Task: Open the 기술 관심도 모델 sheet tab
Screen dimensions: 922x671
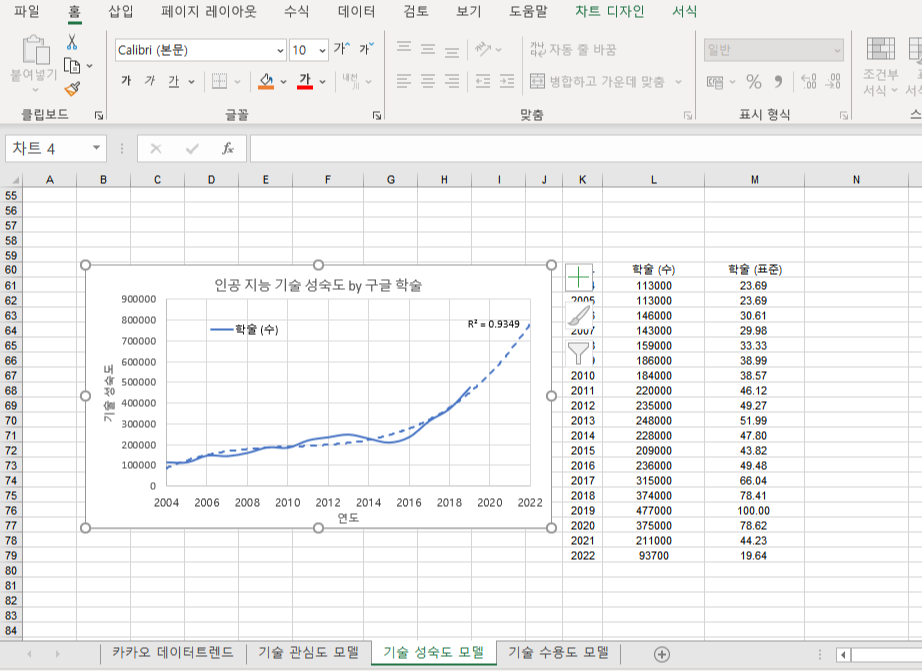Action: pyautogui.click(x=309, y=653)
